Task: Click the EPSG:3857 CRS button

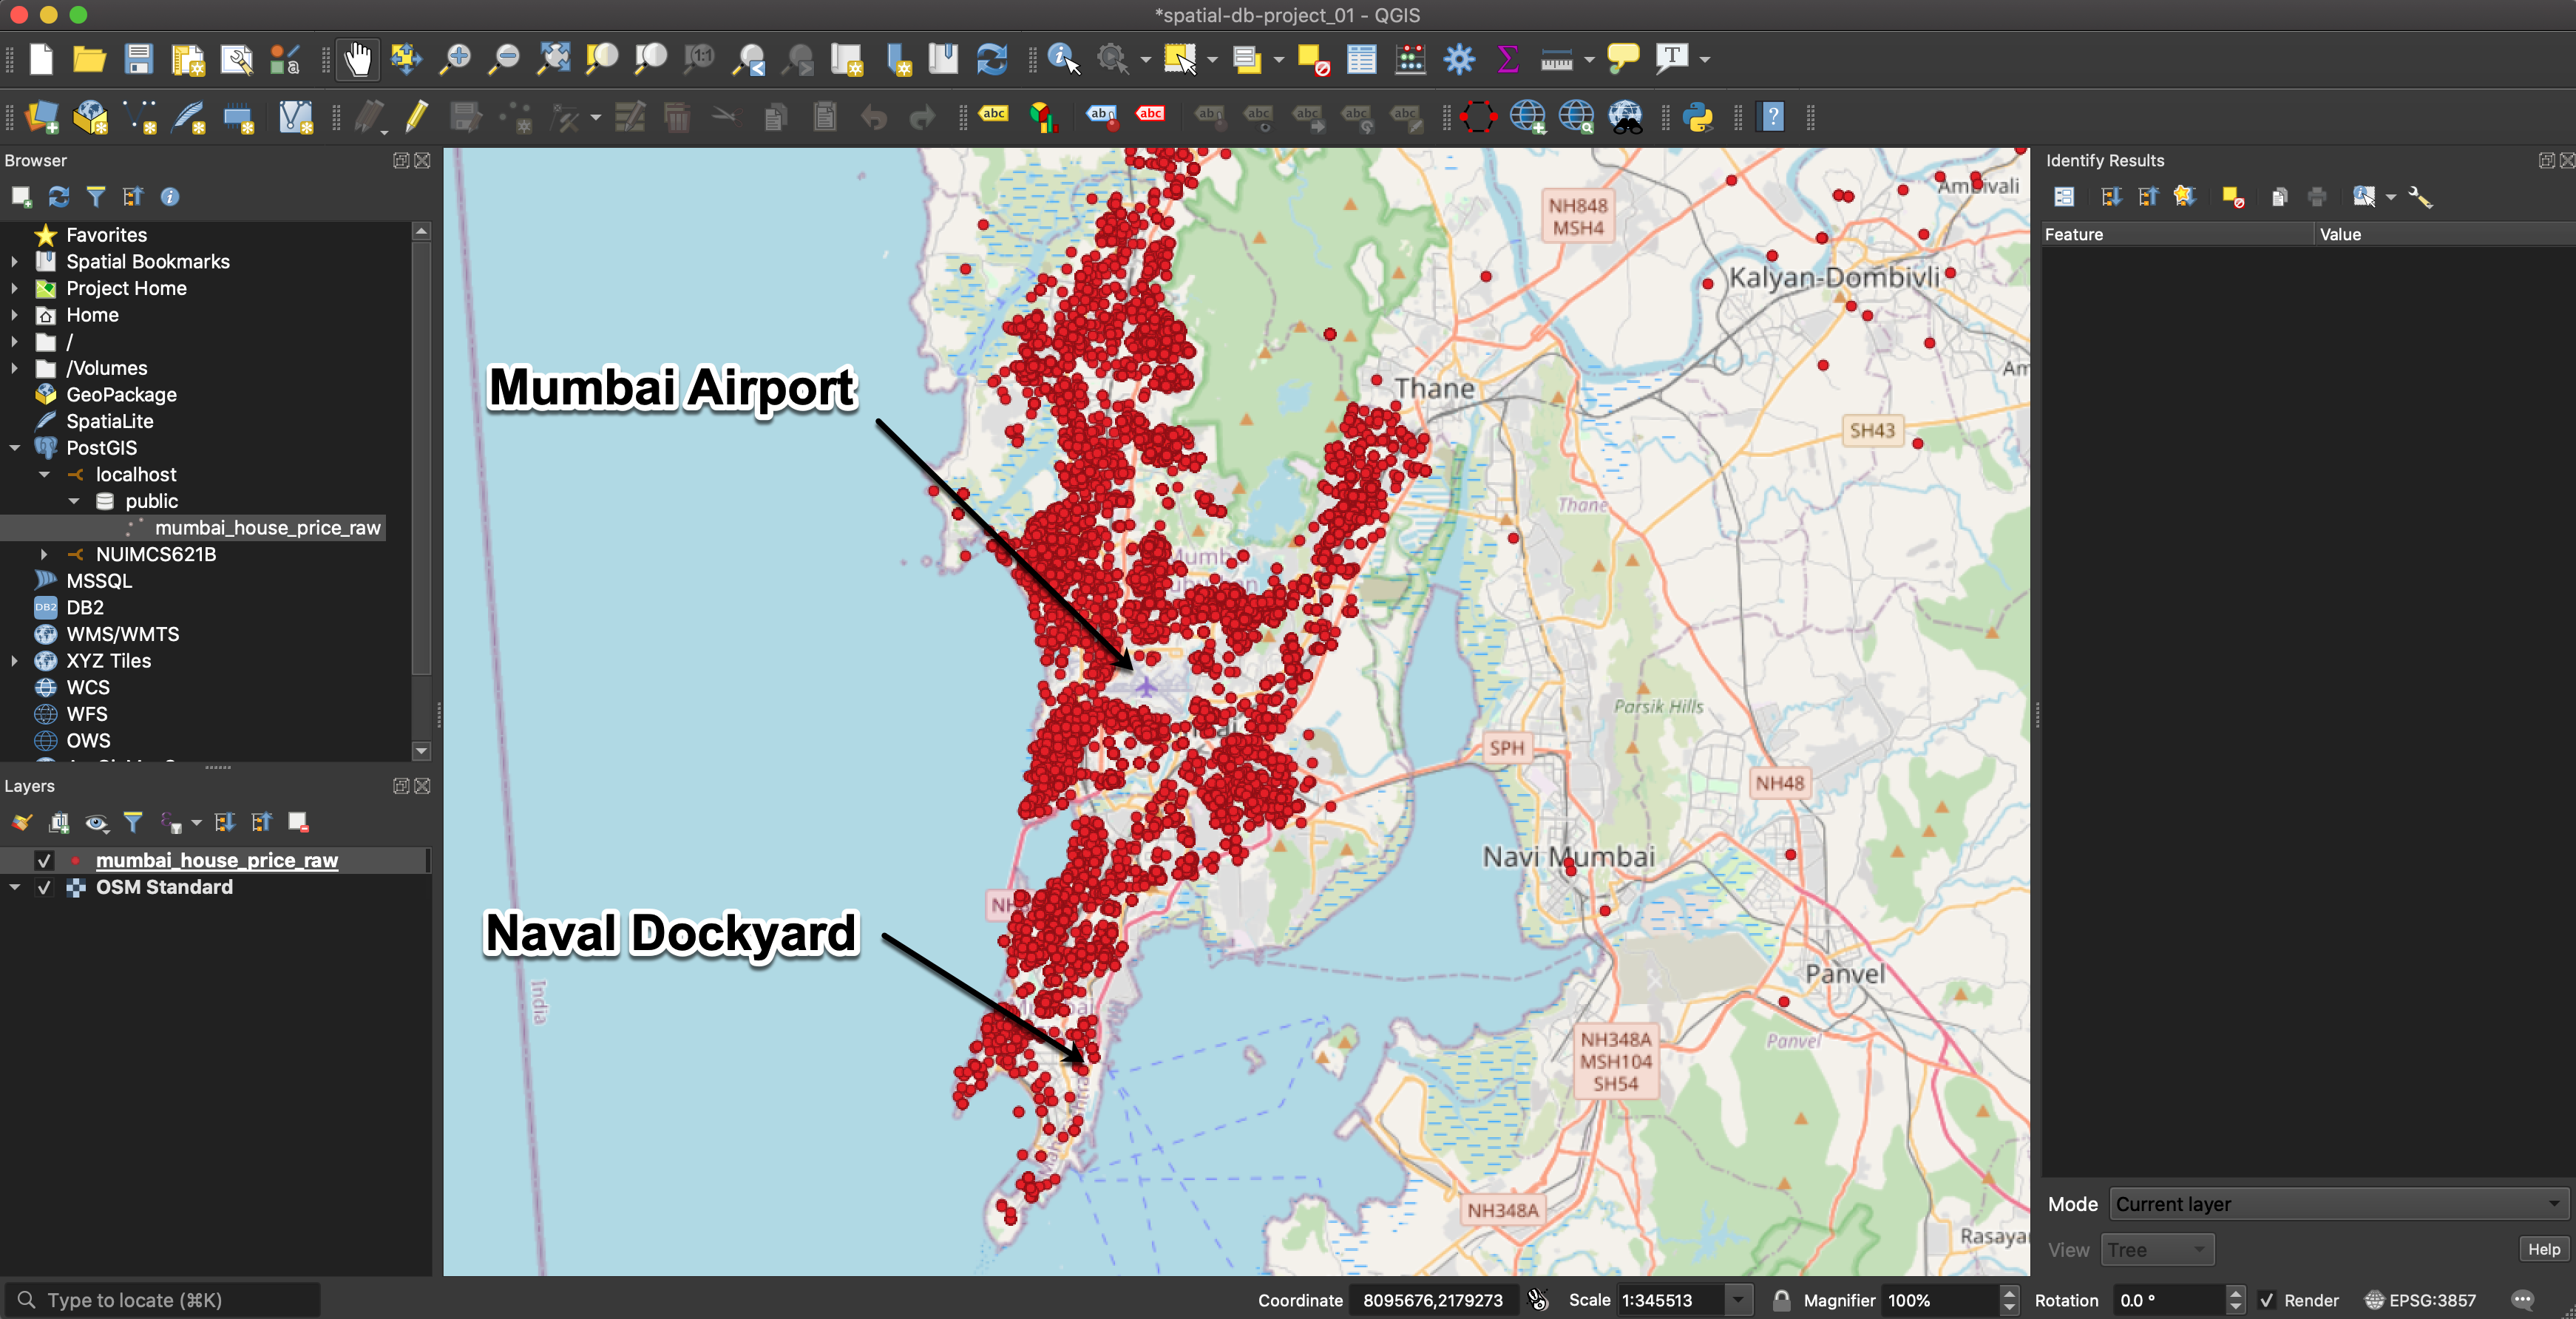Action: [x=2420, y=1300]
